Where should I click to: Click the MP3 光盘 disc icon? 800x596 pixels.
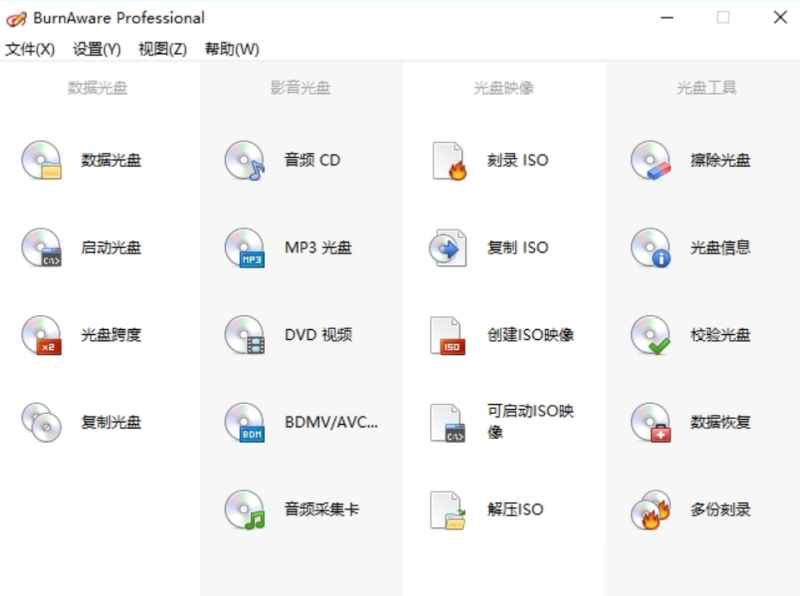click(x=245, y=247)
